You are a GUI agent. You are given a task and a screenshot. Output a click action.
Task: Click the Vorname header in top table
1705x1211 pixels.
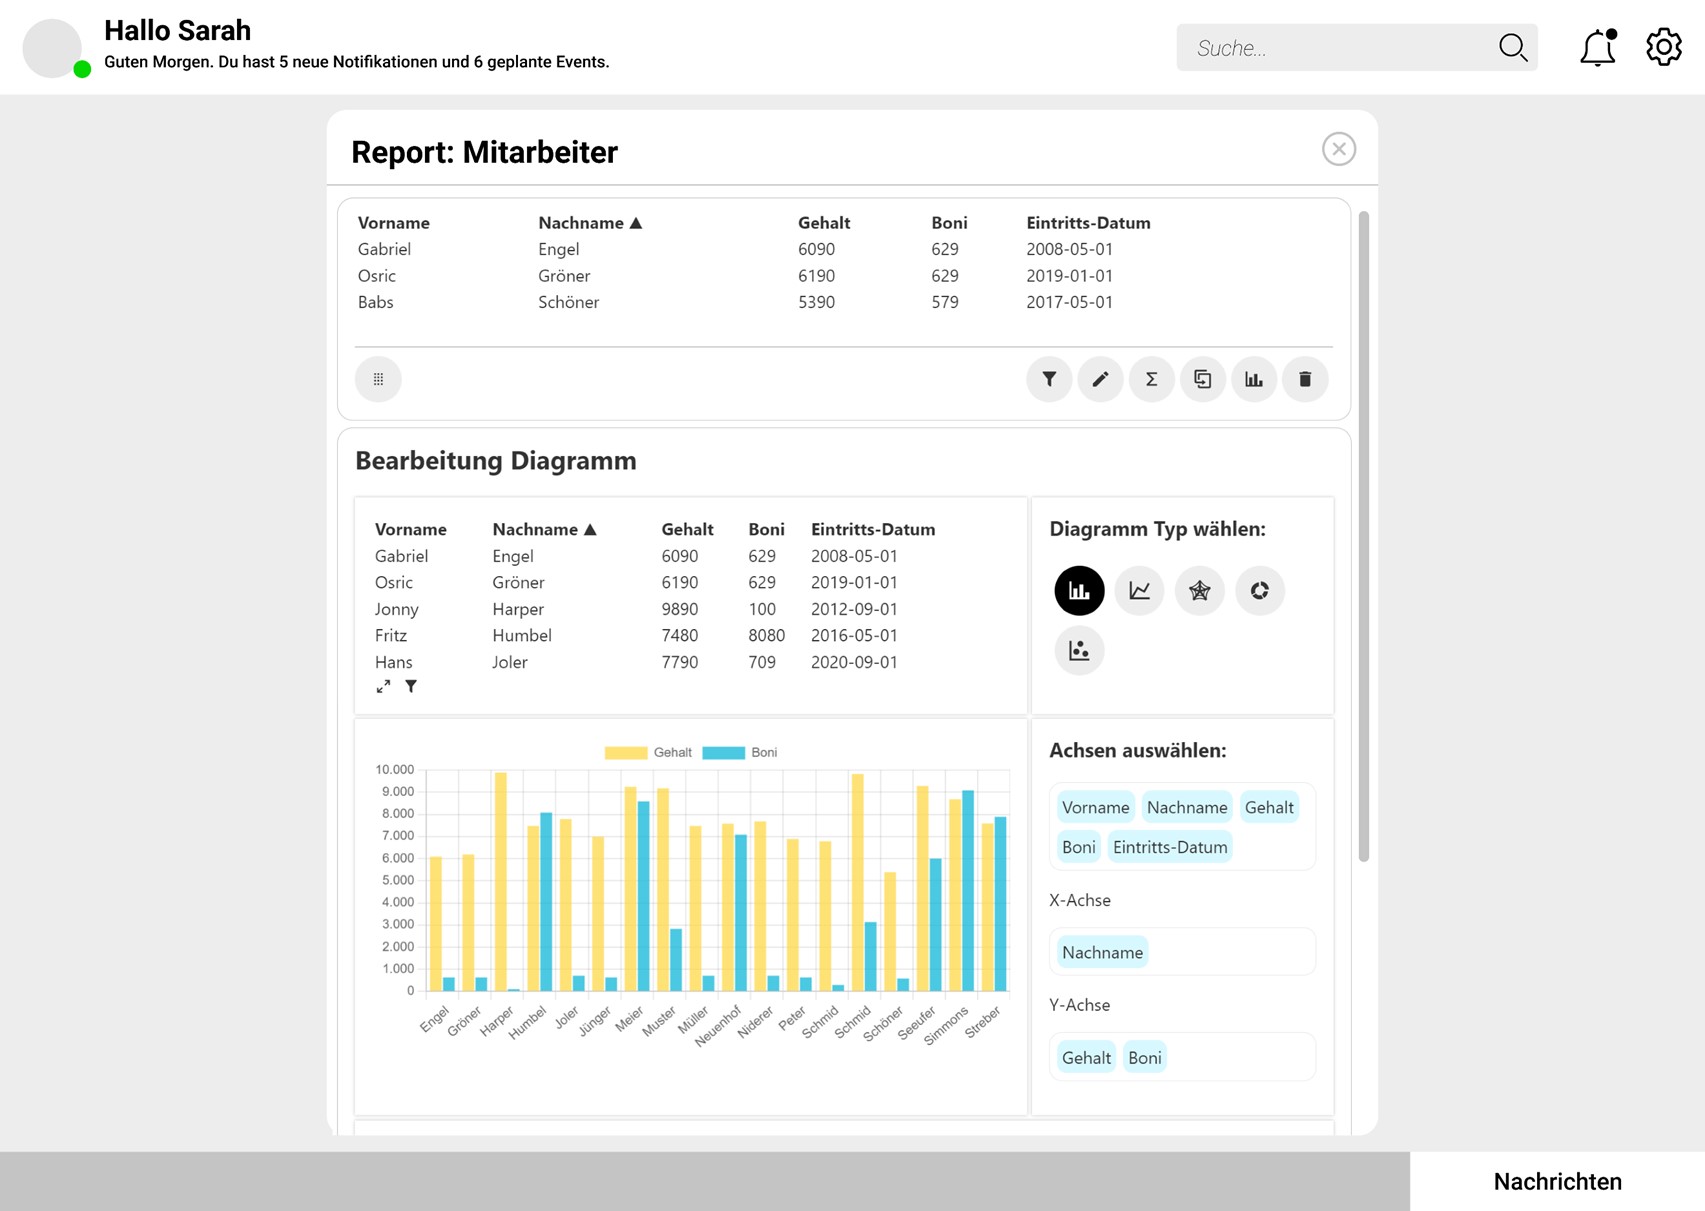click(x=394, y=223)
